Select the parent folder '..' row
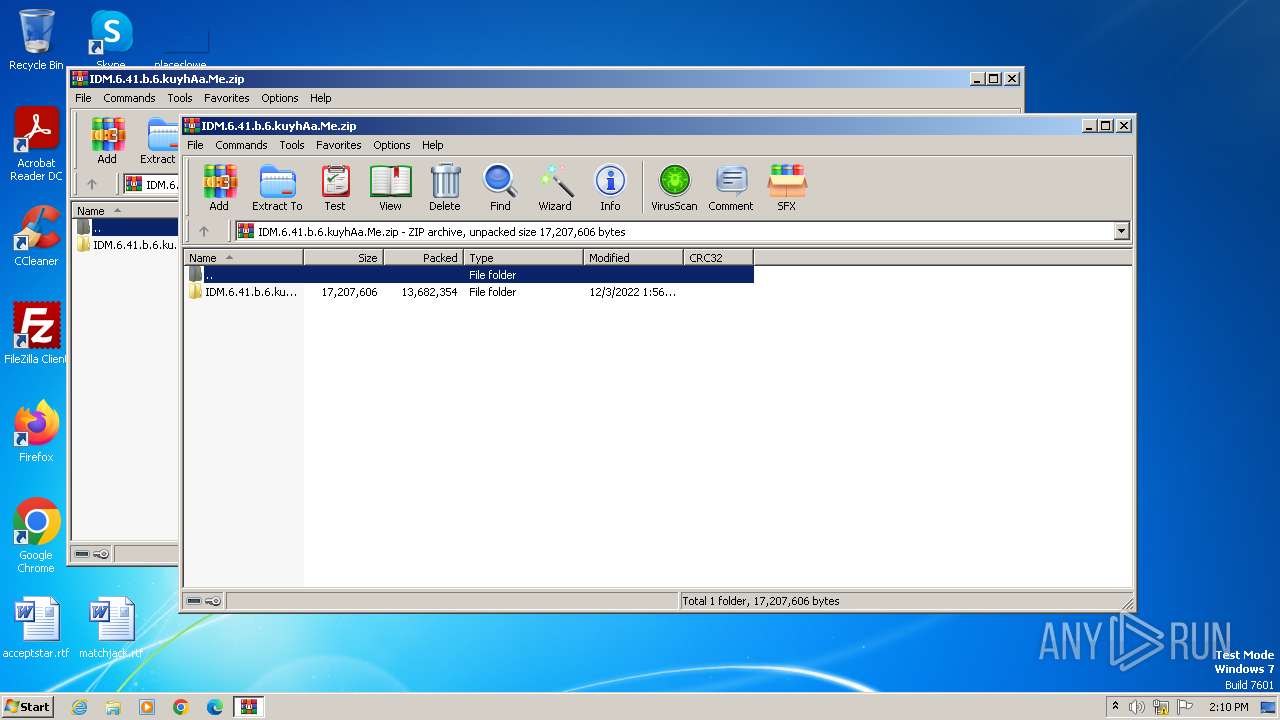Image resolution: width=1280 pixels, height=720 pixels. (469, 274)
